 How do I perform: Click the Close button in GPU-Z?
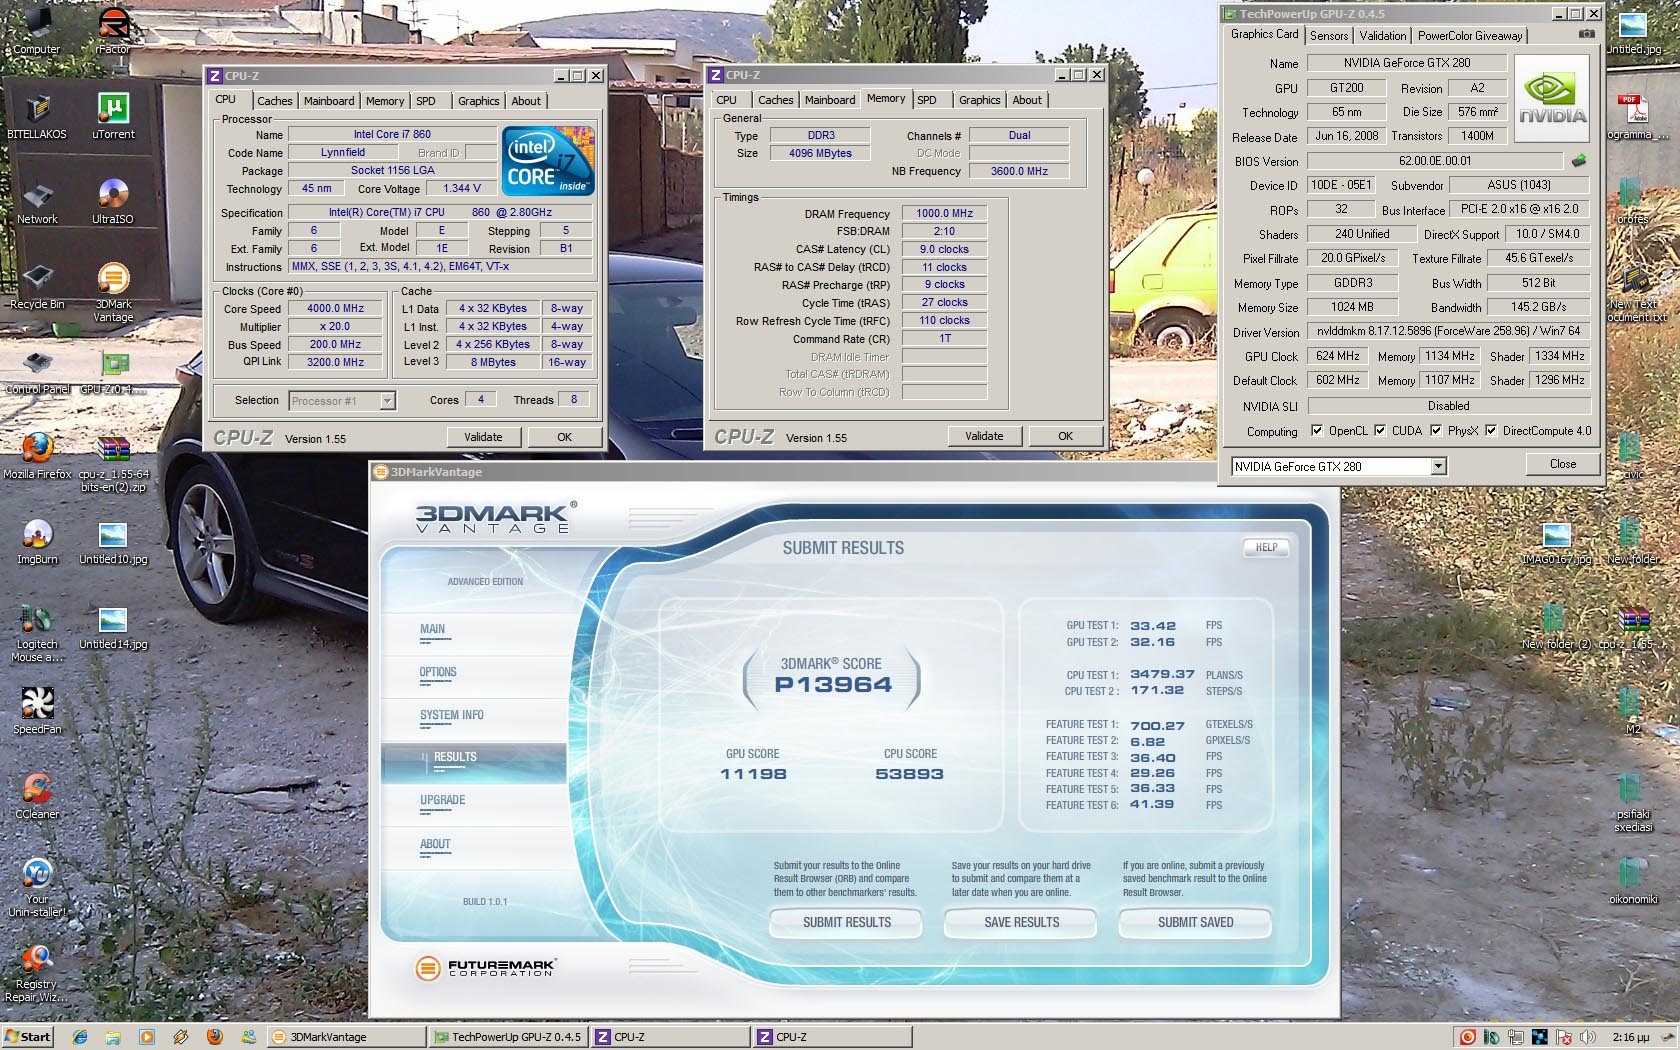point(1562,464)
